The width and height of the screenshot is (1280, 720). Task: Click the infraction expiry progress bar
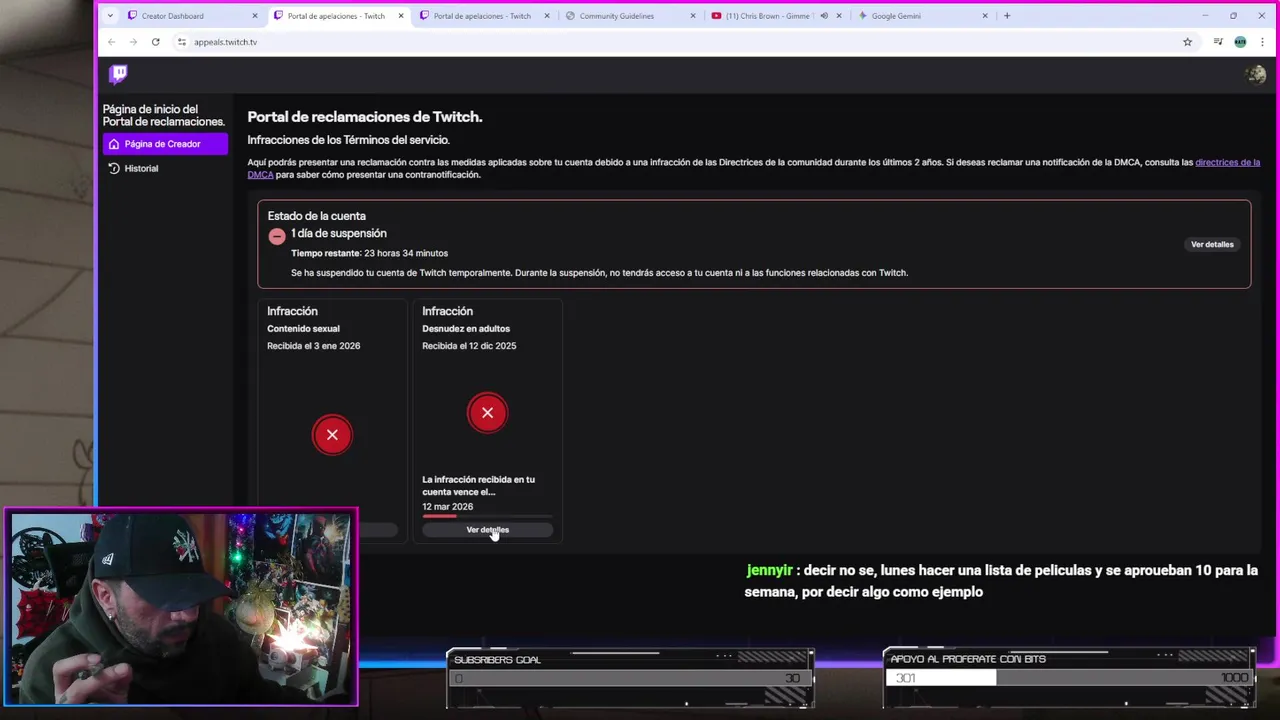487,516
